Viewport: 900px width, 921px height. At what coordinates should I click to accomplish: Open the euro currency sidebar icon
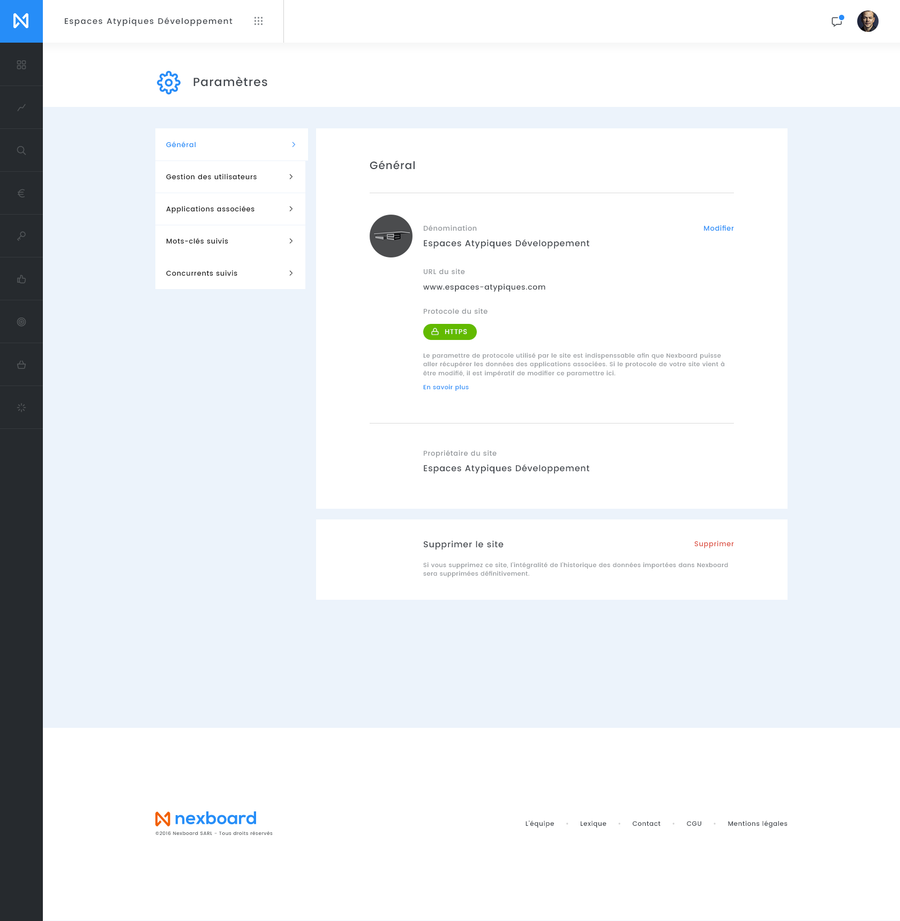coord(21,193)
